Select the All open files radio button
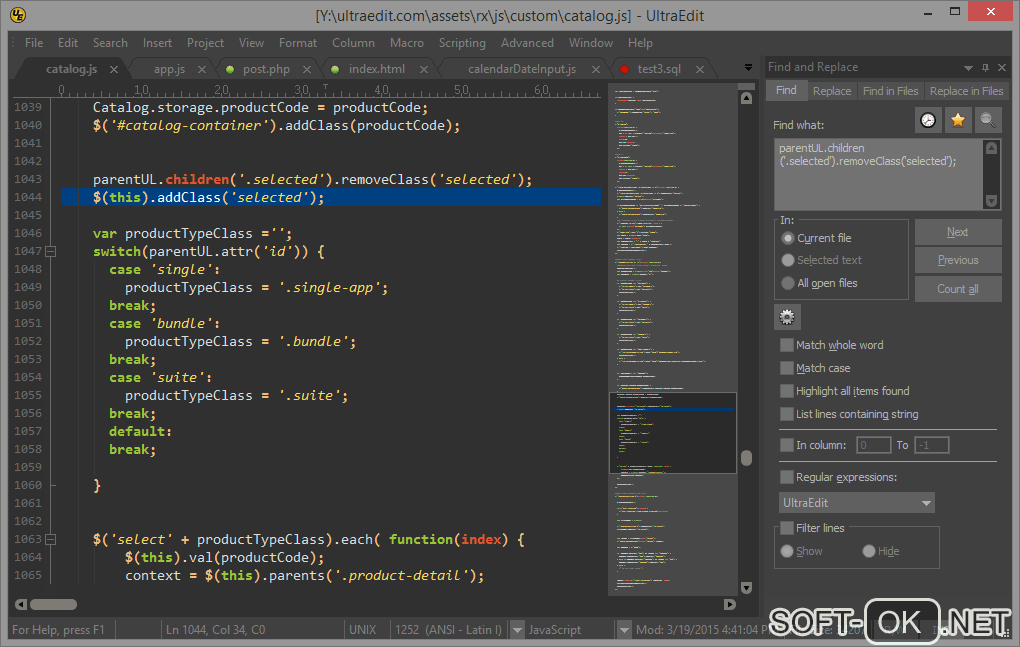This screenshot has height=647, width=1020. pos(788,283)
